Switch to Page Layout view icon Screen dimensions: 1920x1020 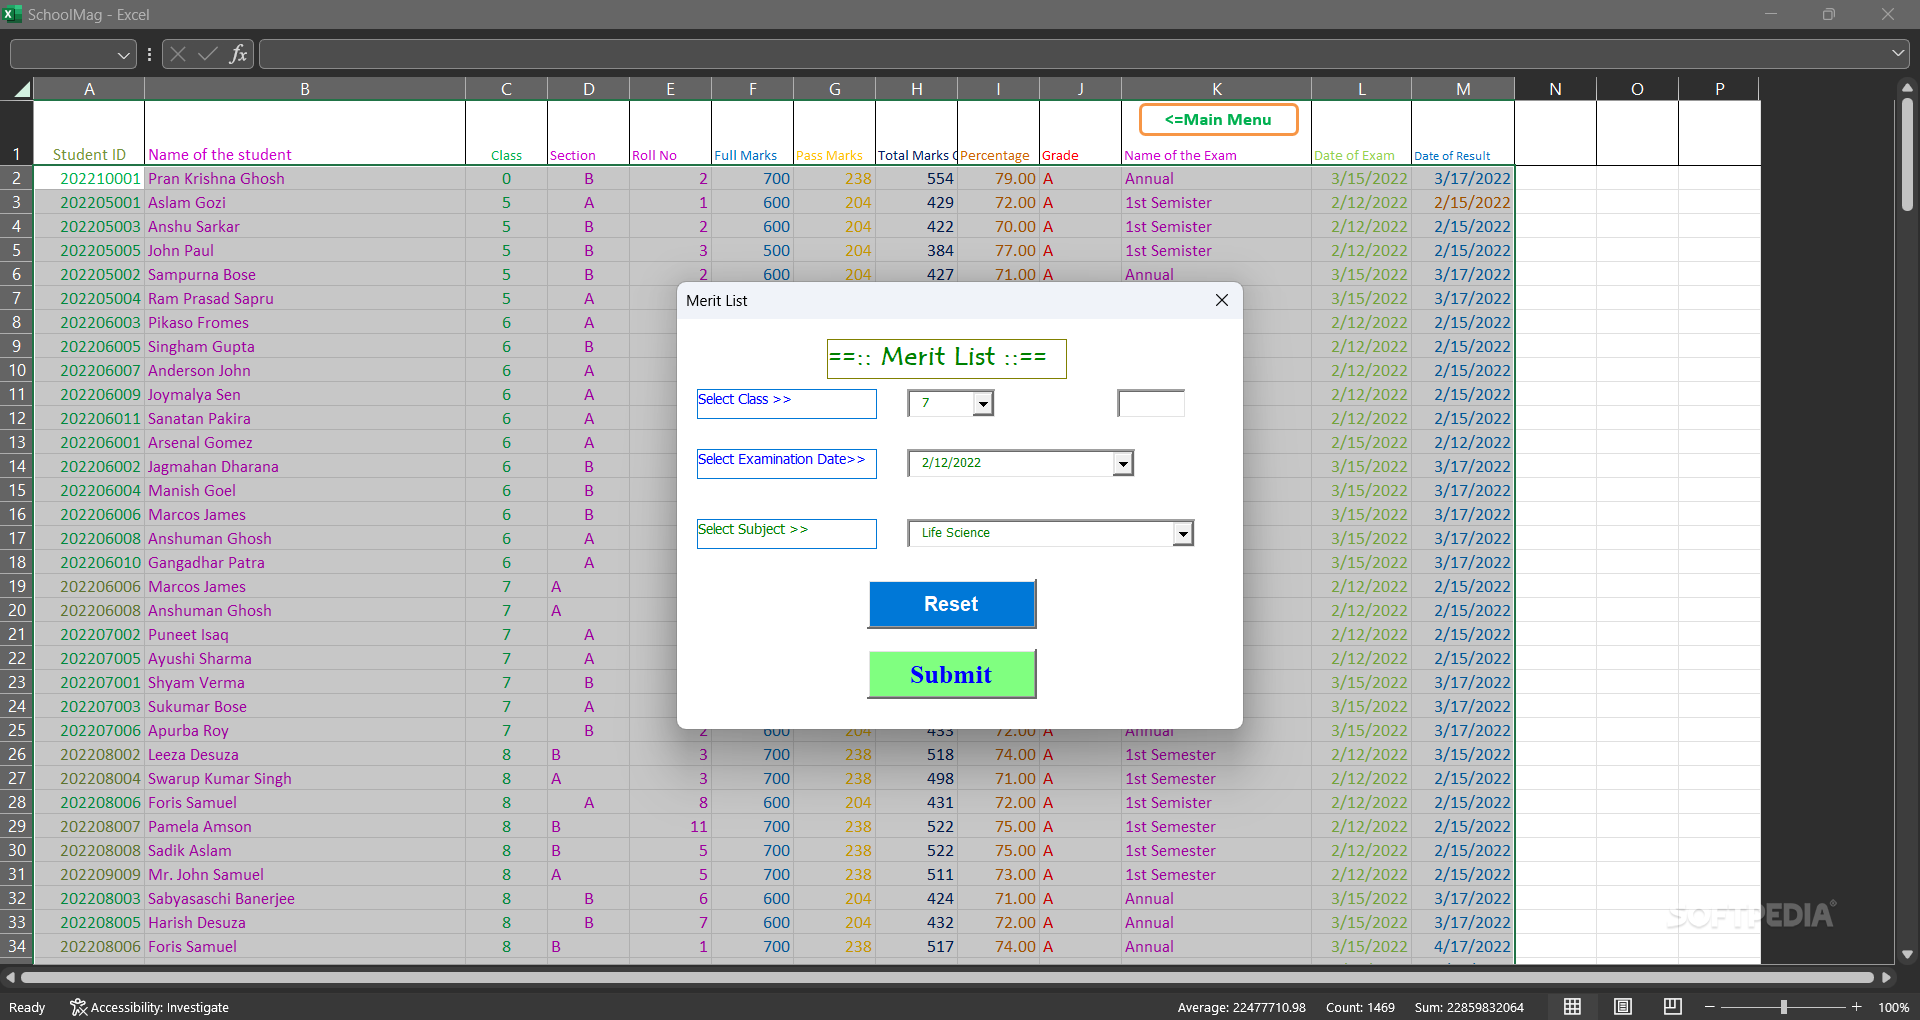1623,1007
